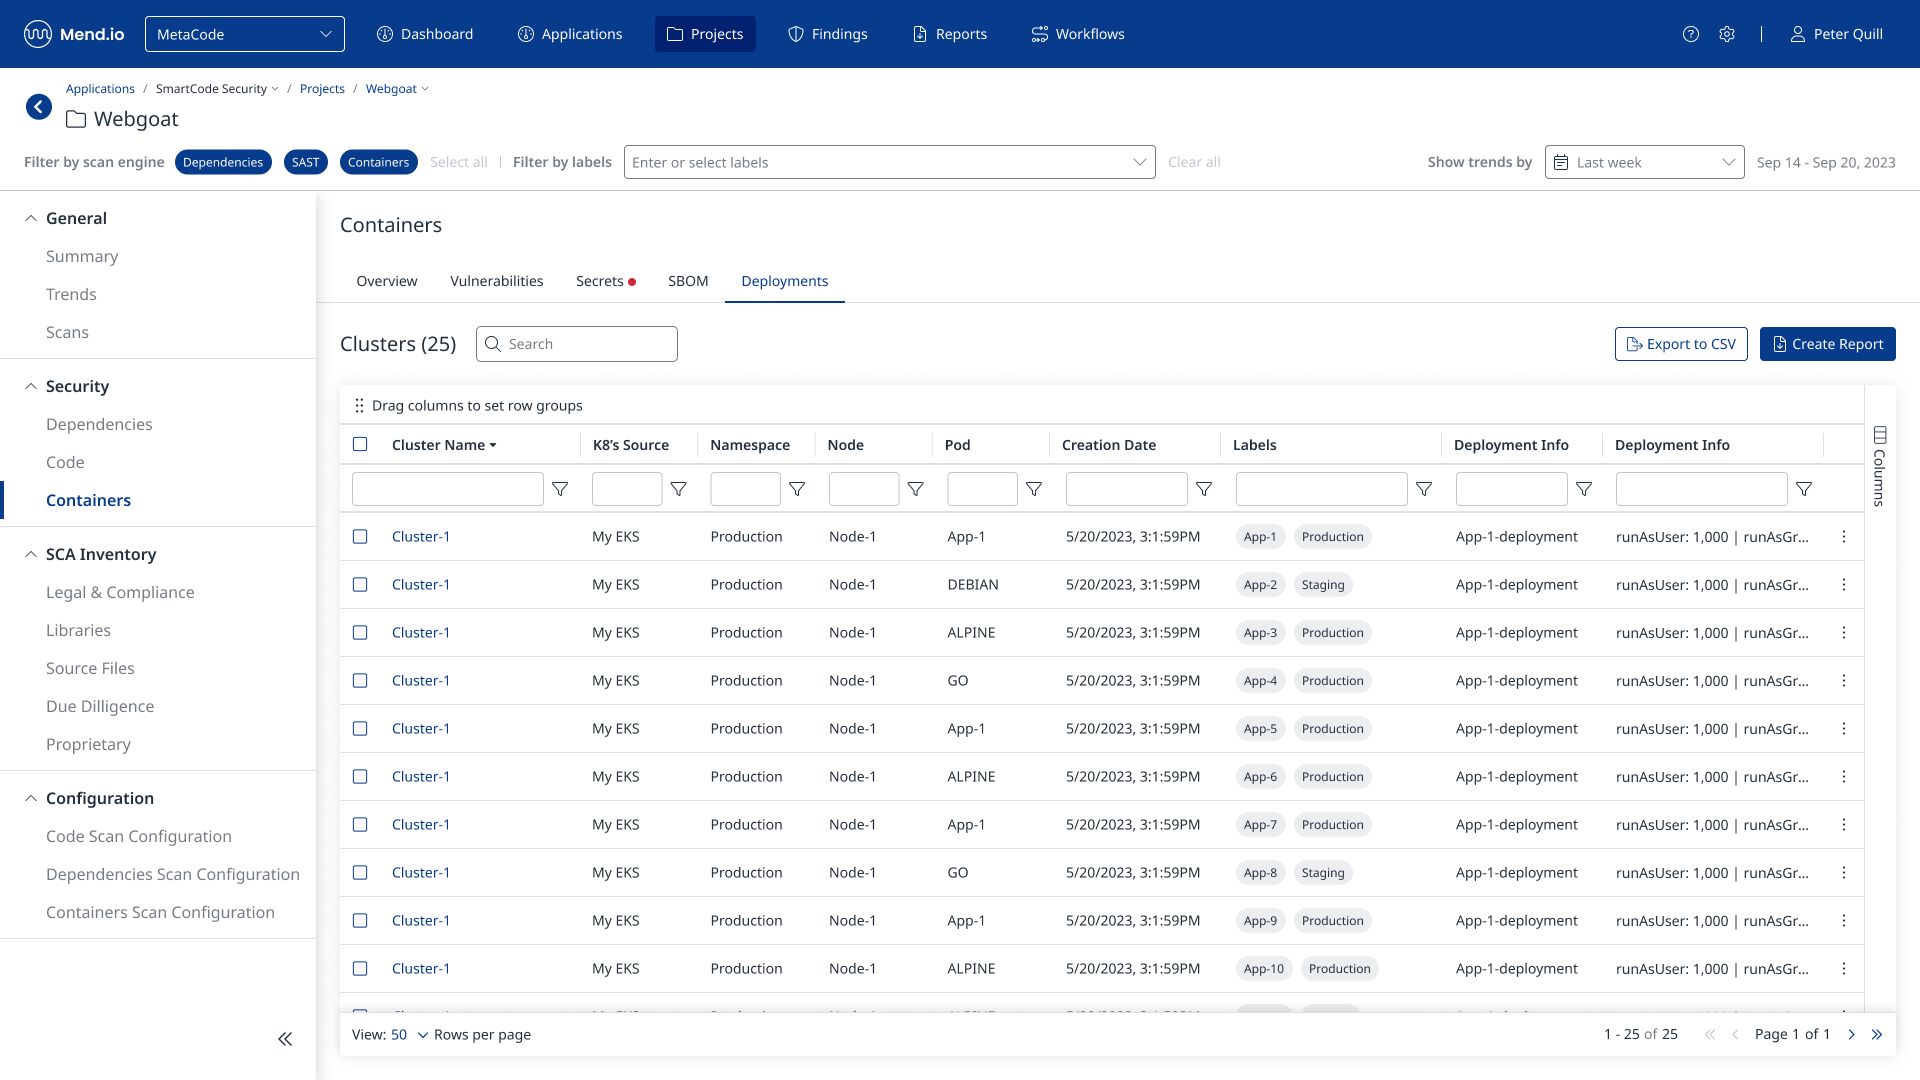Check the row with App-3 label
The height and width of the screenshot is (1080, 1920).
(360, 633)
